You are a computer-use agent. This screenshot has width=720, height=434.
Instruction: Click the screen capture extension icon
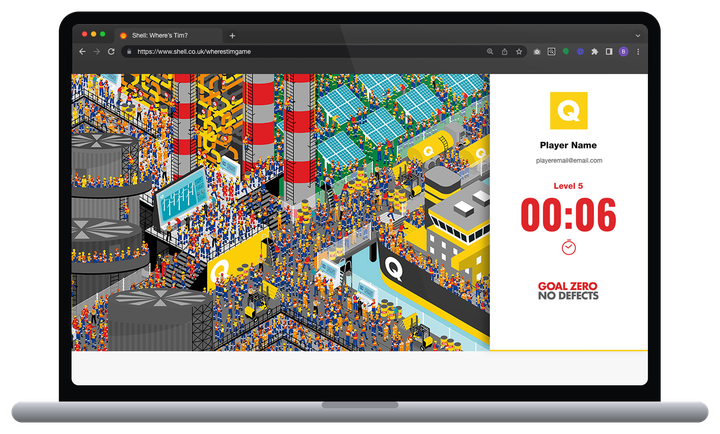coord(551,52)
